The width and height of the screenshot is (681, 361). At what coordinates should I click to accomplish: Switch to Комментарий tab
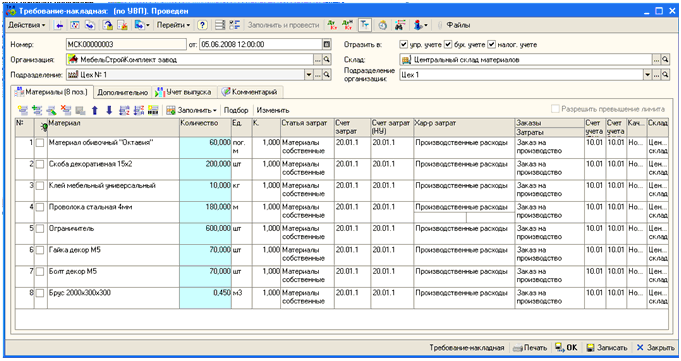[250, 92]
